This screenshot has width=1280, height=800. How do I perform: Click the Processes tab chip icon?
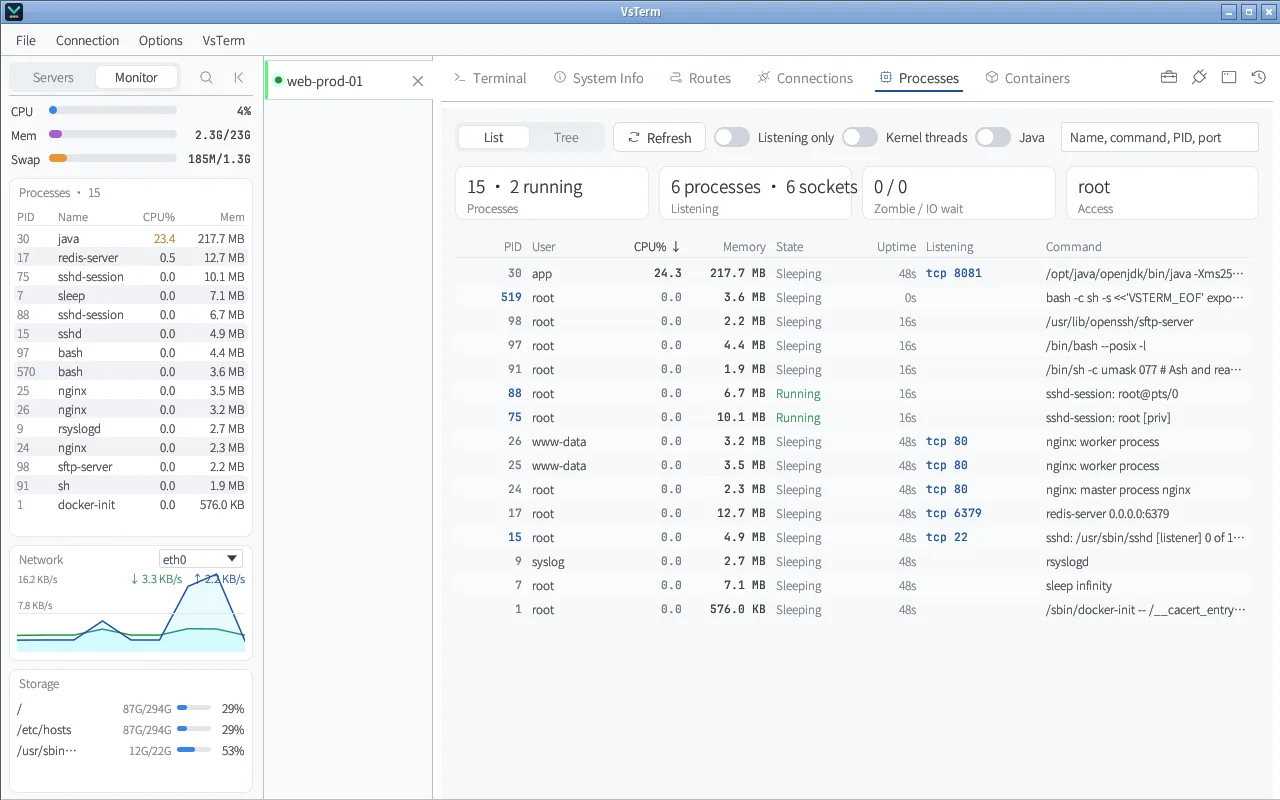pos(886,77)
